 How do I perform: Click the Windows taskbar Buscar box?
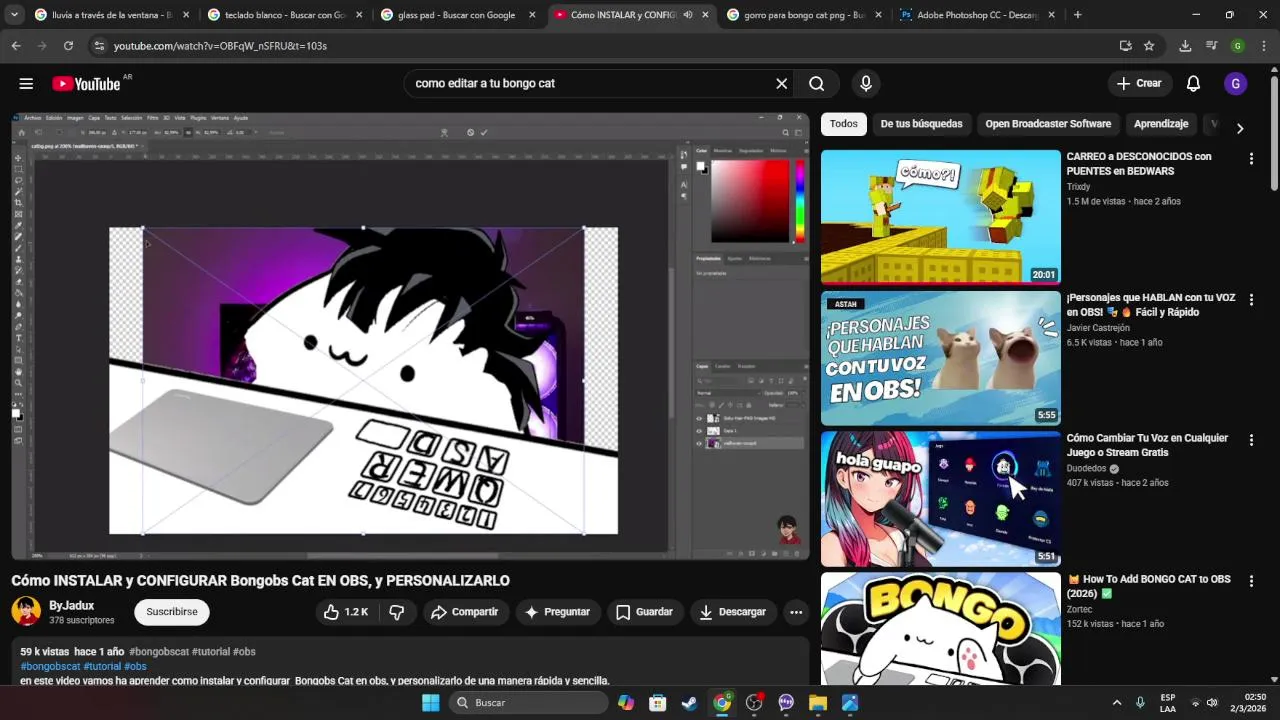[x=528, y=703]
